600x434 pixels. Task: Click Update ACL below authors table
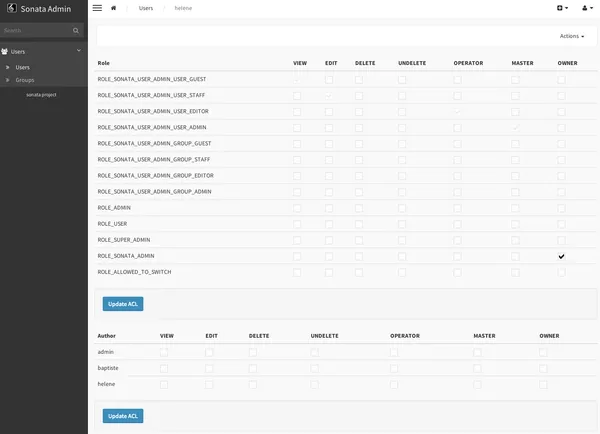coord(123,416)
